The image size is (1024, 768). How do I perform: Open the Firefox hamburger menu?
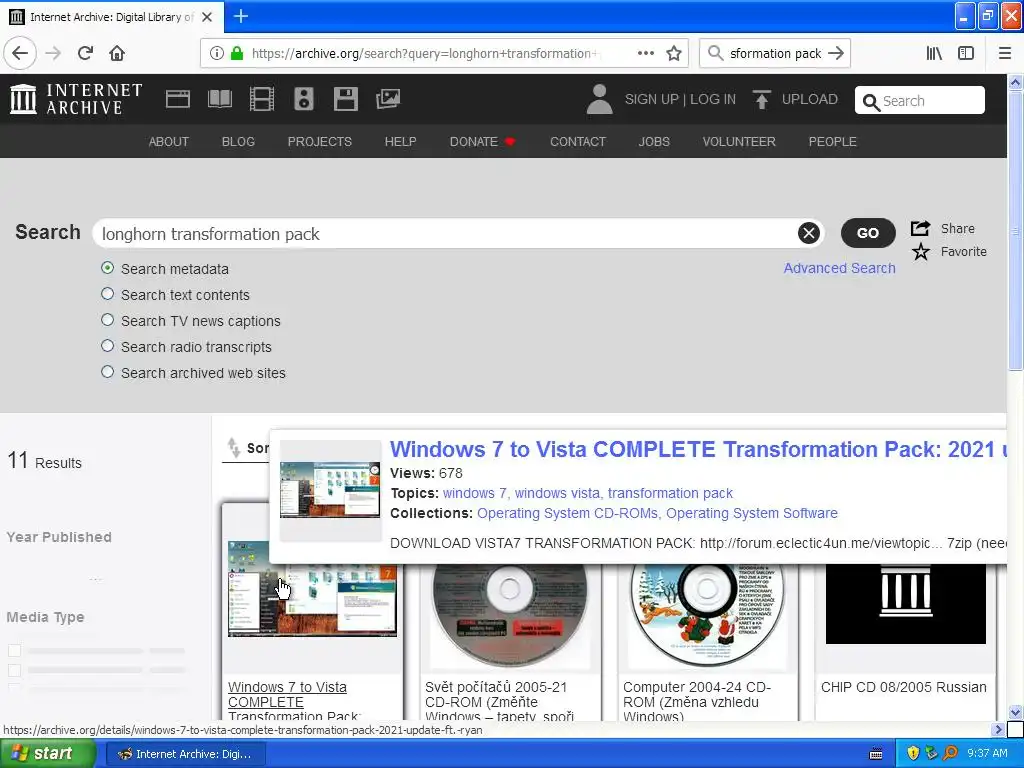1005,53
